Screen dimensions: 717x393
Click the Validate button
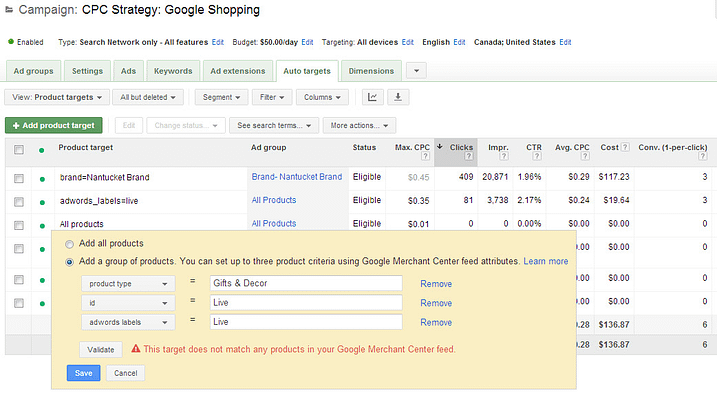pyautogui.click(x=101, y=350)
